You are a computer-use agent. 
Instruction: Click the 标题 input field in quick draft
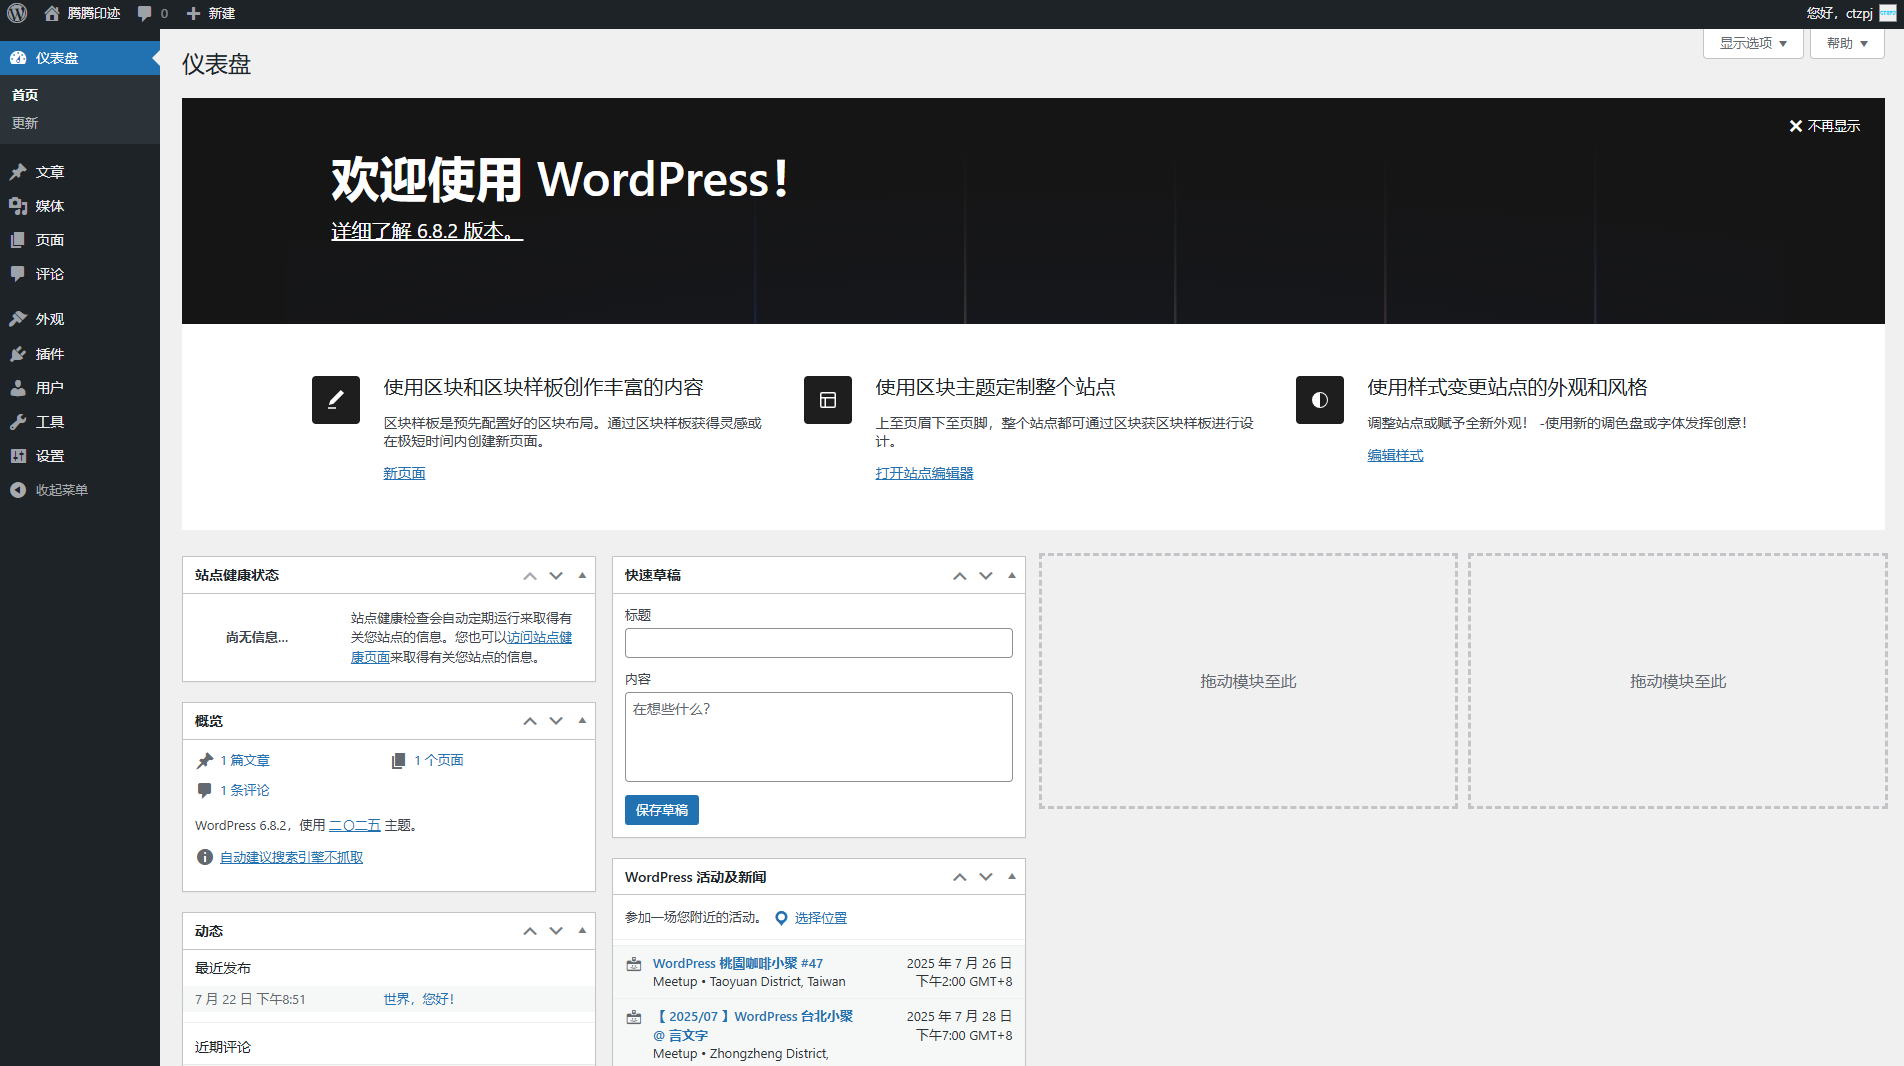click(818, 643)
